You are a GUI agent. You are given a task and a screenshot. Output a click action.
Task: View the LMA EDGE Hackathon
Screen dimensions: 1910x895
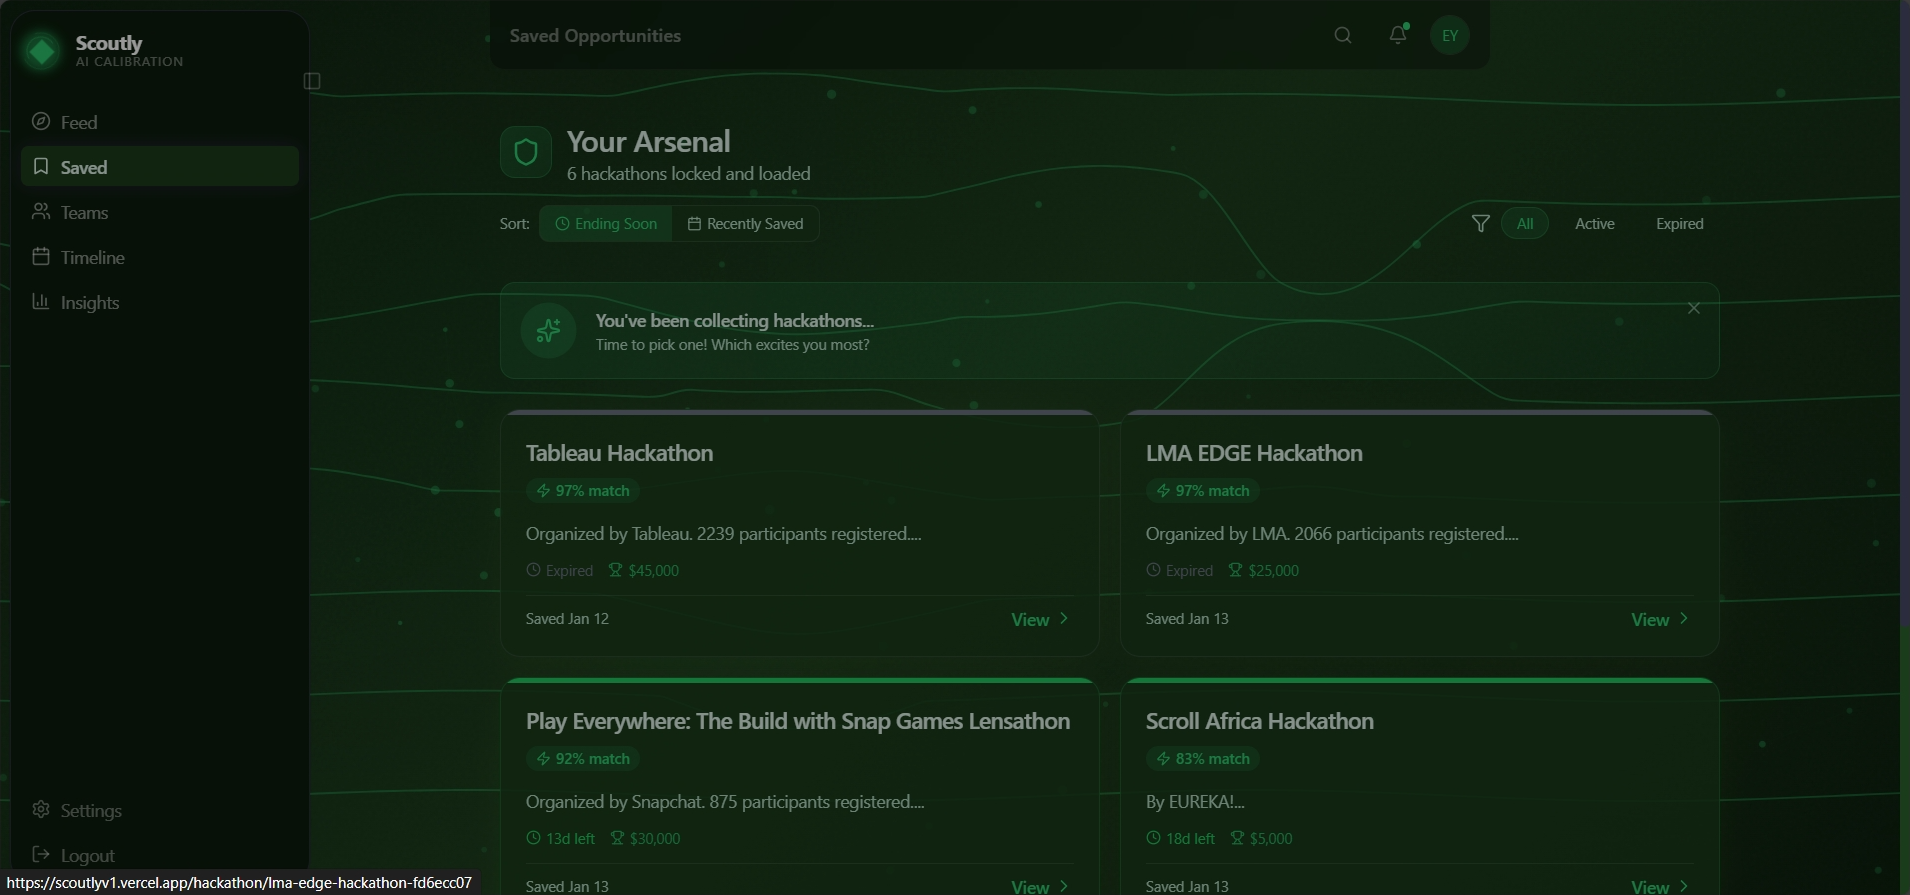pos(1659,620)
